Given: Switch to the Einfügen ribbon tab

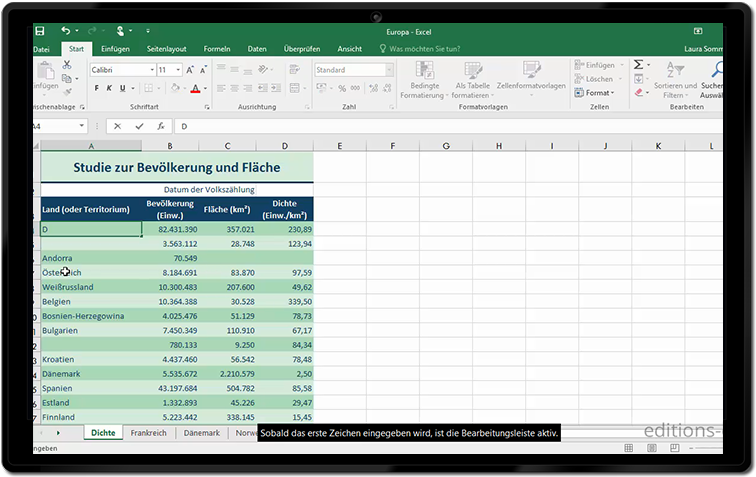Looking at the screenshot, I should [115, 48].
